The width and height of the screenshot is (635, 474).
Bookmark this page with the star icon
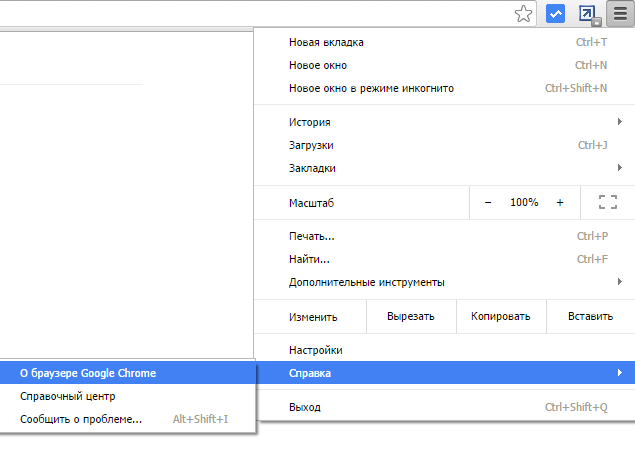click(x=523, y=14)
